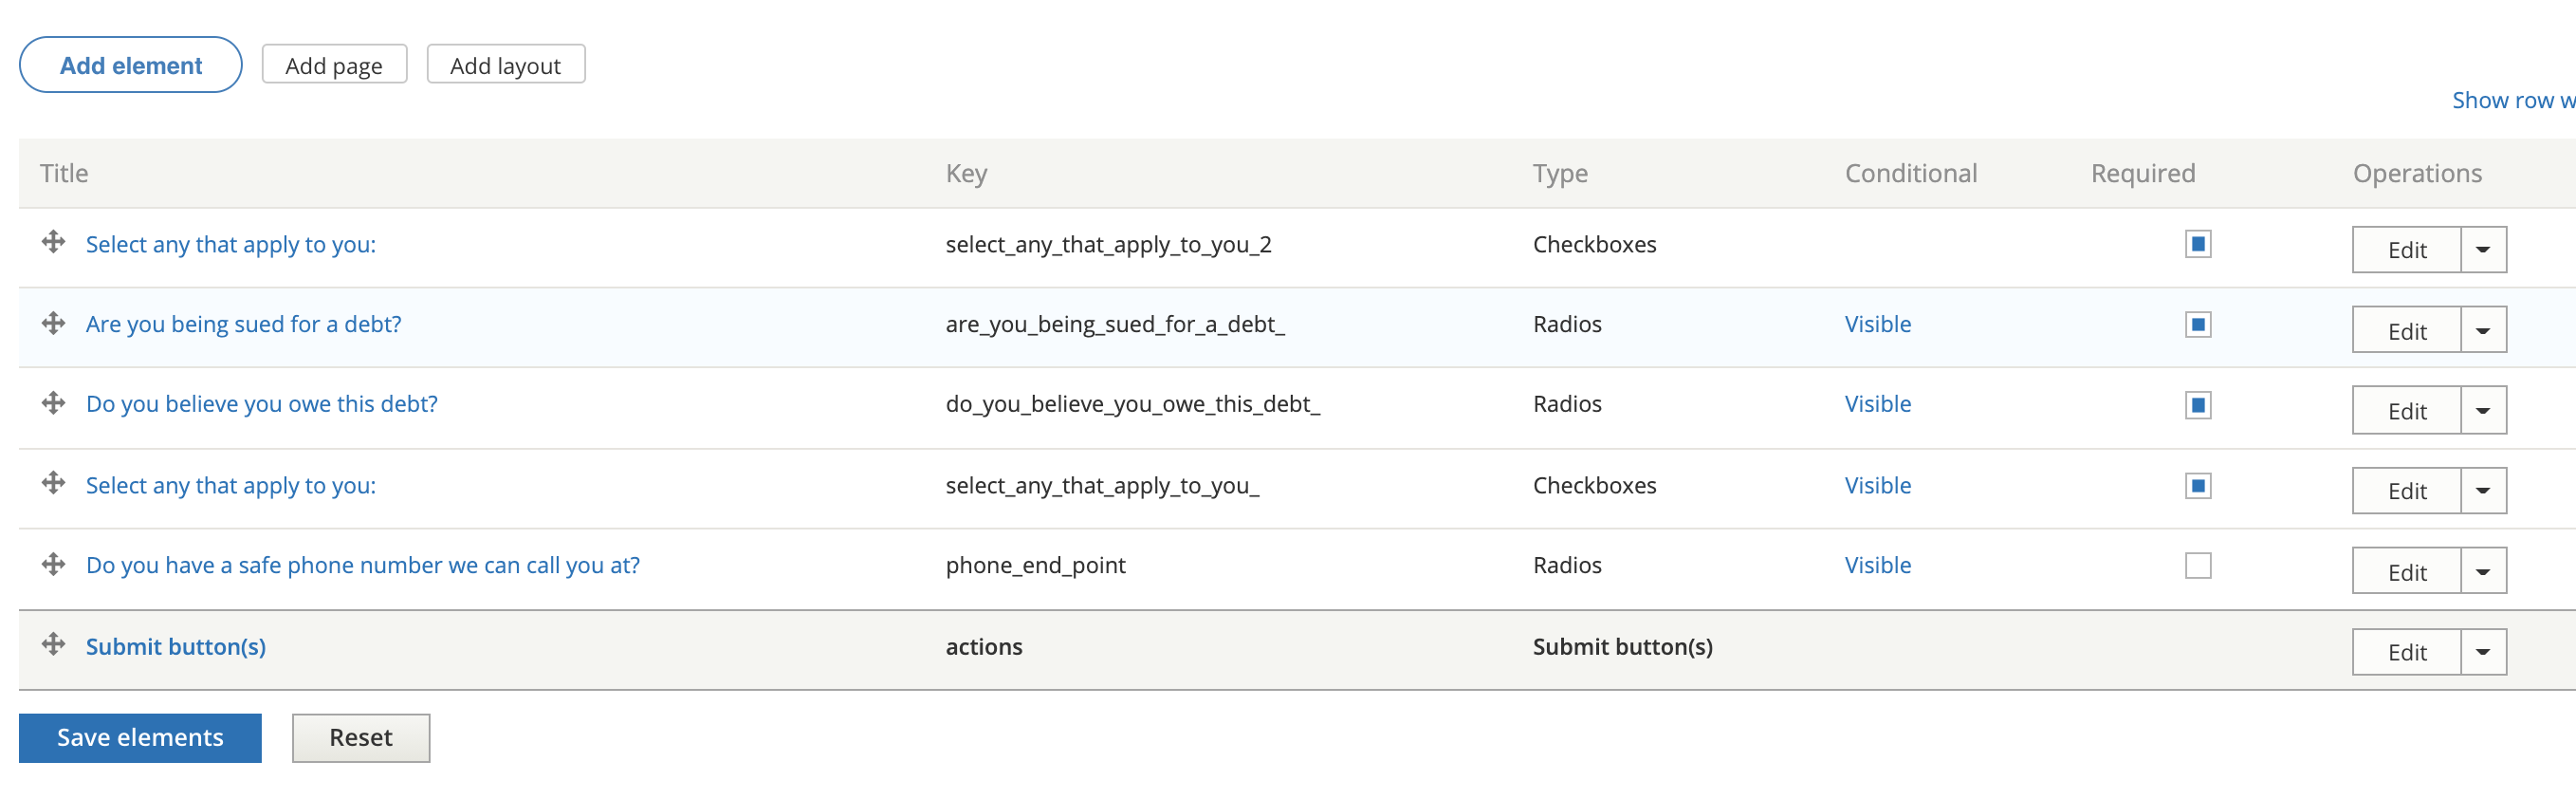
Task: Open Edit dropdown arrow for 'Are you being sued' row
Action: [2483, 330]
